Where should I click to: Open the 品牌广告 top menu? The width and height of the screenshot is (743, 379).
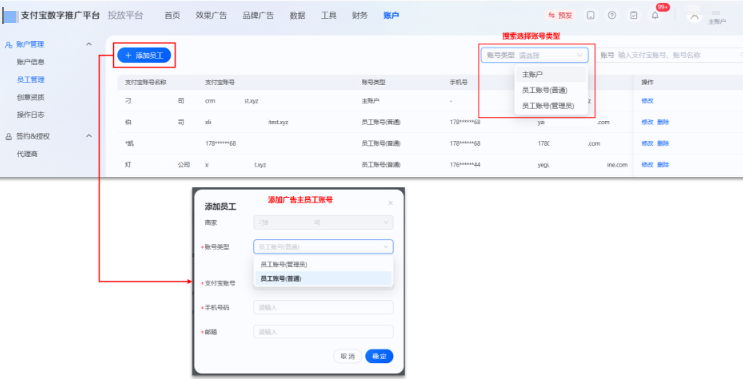tap(258, 16)
